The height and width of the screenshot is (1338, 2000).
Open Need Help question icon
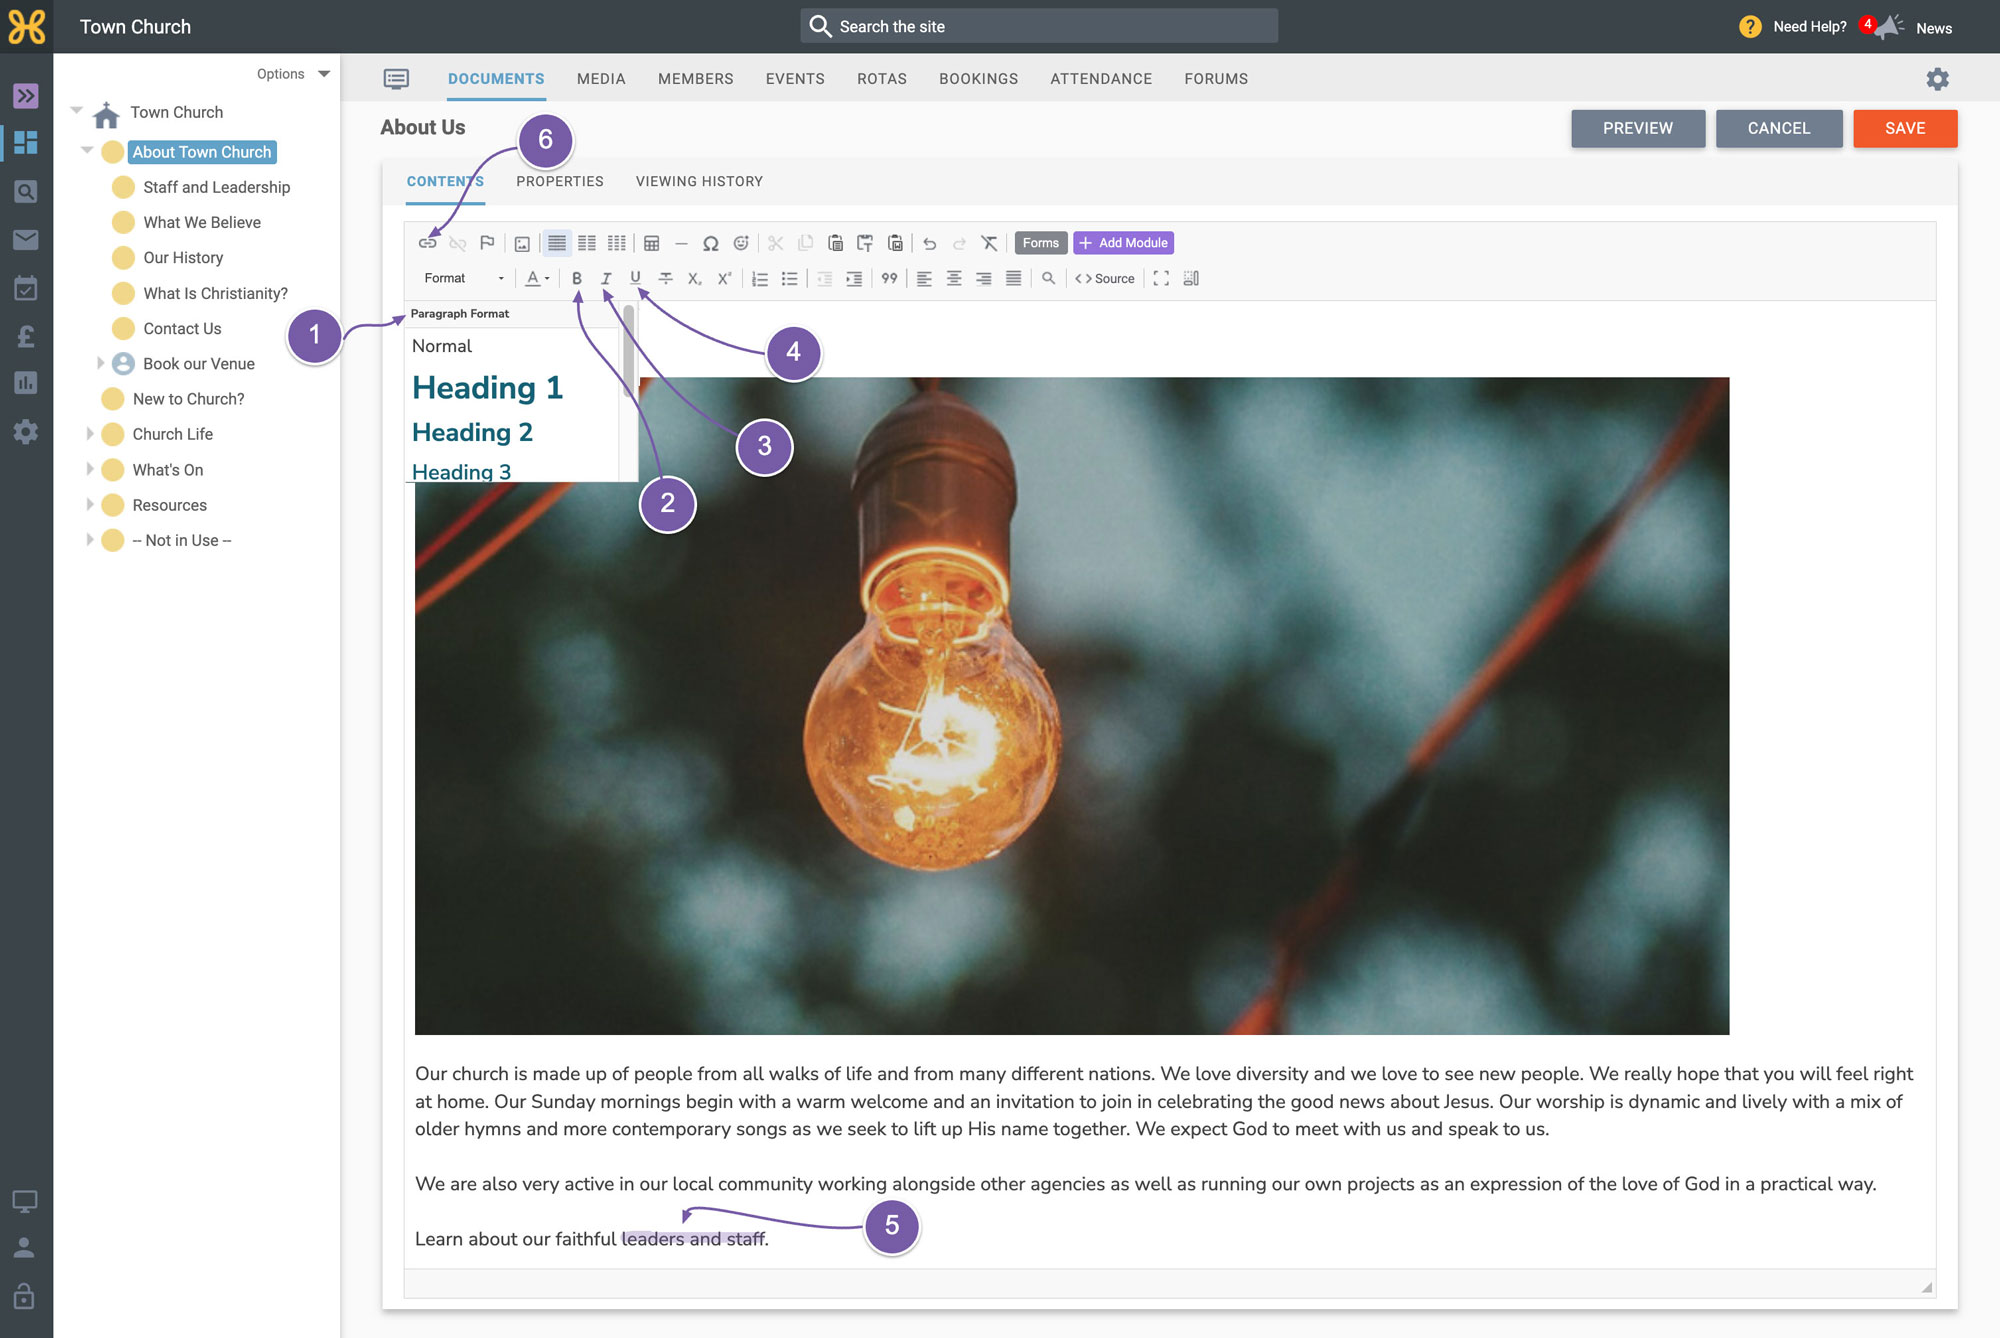[x=1750, y=27]
